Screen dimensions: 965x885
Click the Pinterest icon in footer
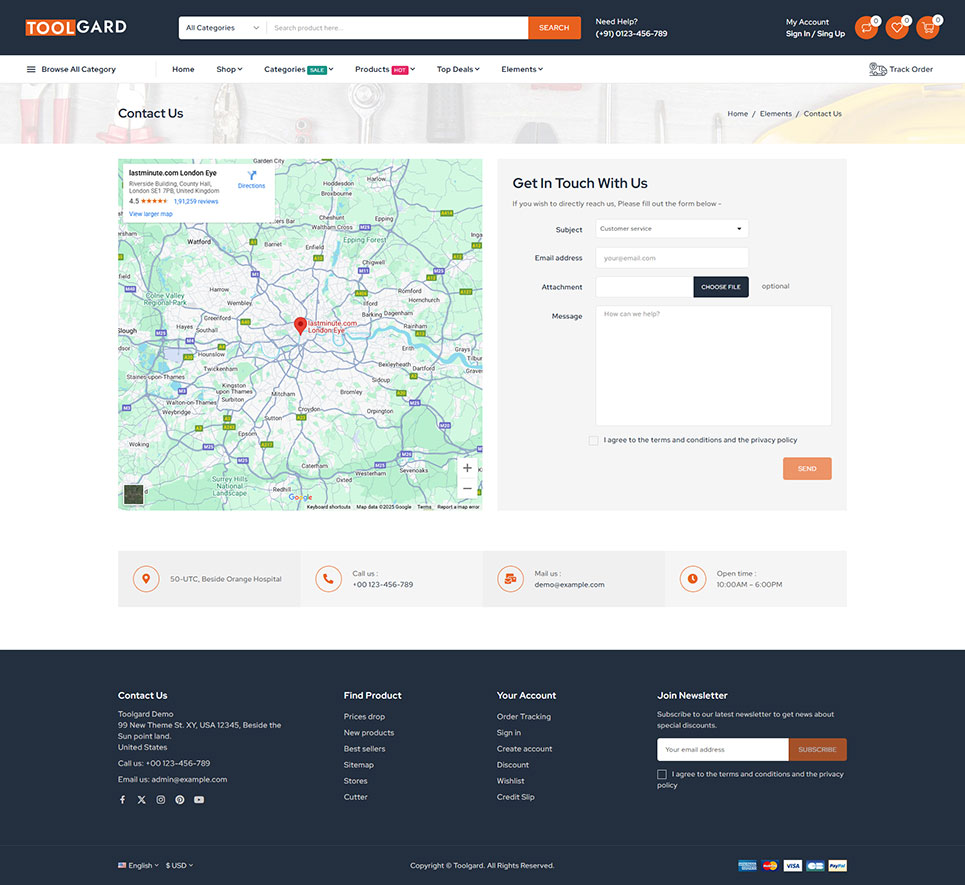coord(180,800)
